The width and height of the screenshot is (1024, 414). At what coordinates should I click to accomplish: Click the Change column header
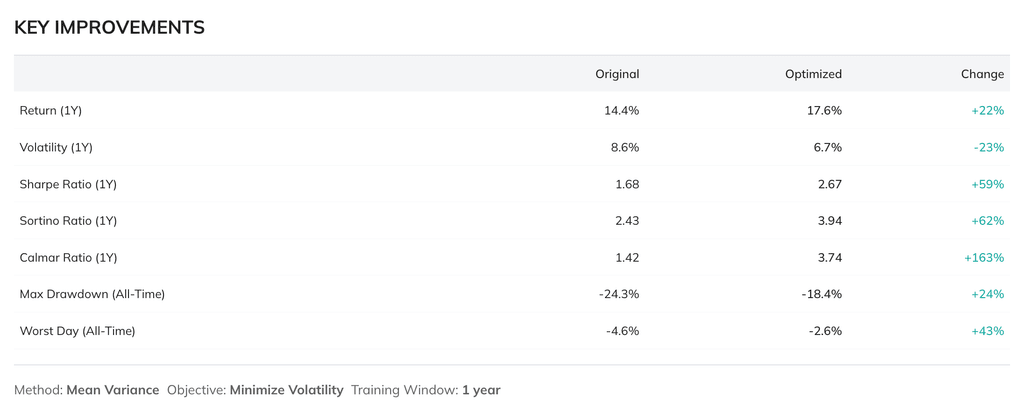click(x=982, y=74)
